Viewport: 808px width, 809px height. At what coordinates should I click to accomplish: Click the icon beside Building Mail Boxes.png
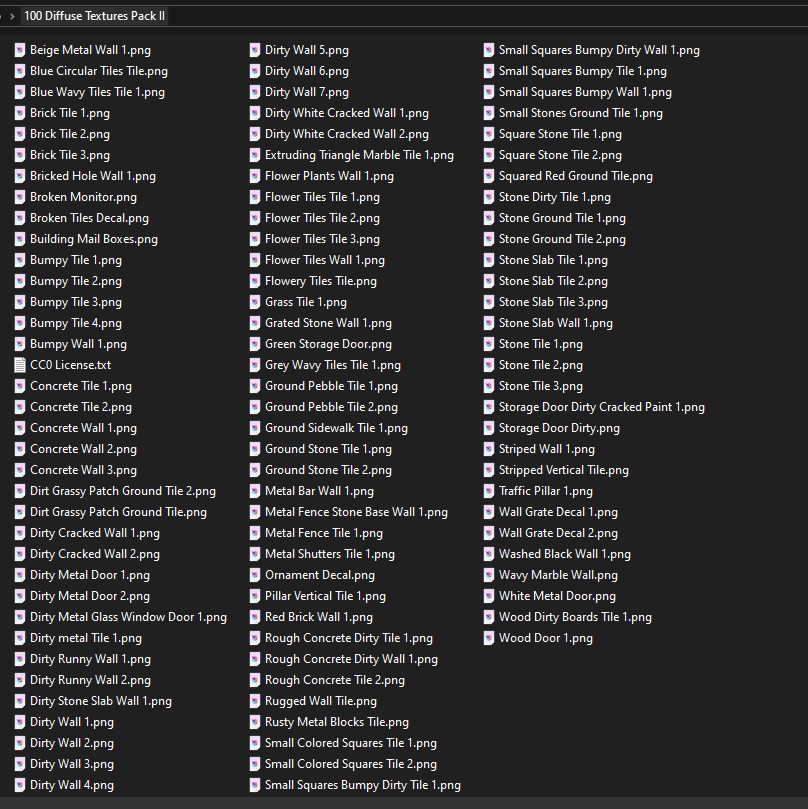(x=20, y=239)
